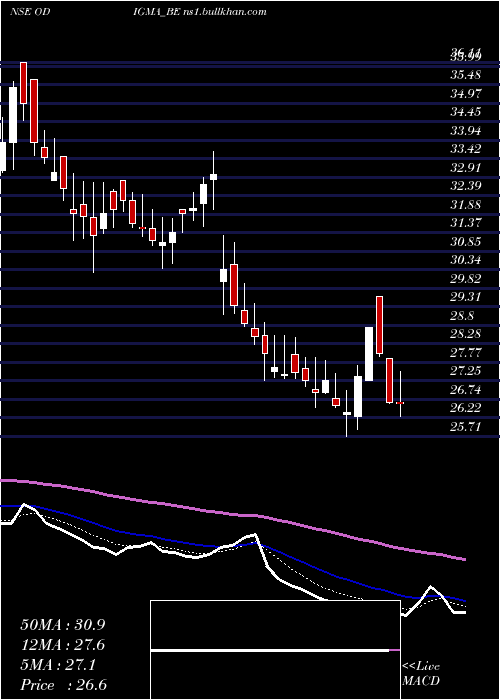Click the 31.37 price axis label
500x700 pixels.
(x=465, y=223)
